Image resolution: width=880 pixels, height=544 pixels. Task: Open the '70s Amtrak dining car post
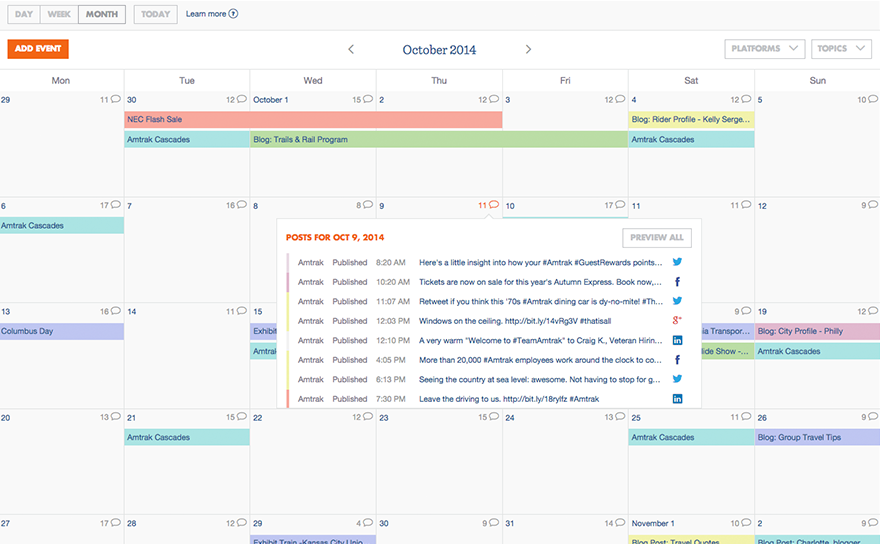coord(540,301)
